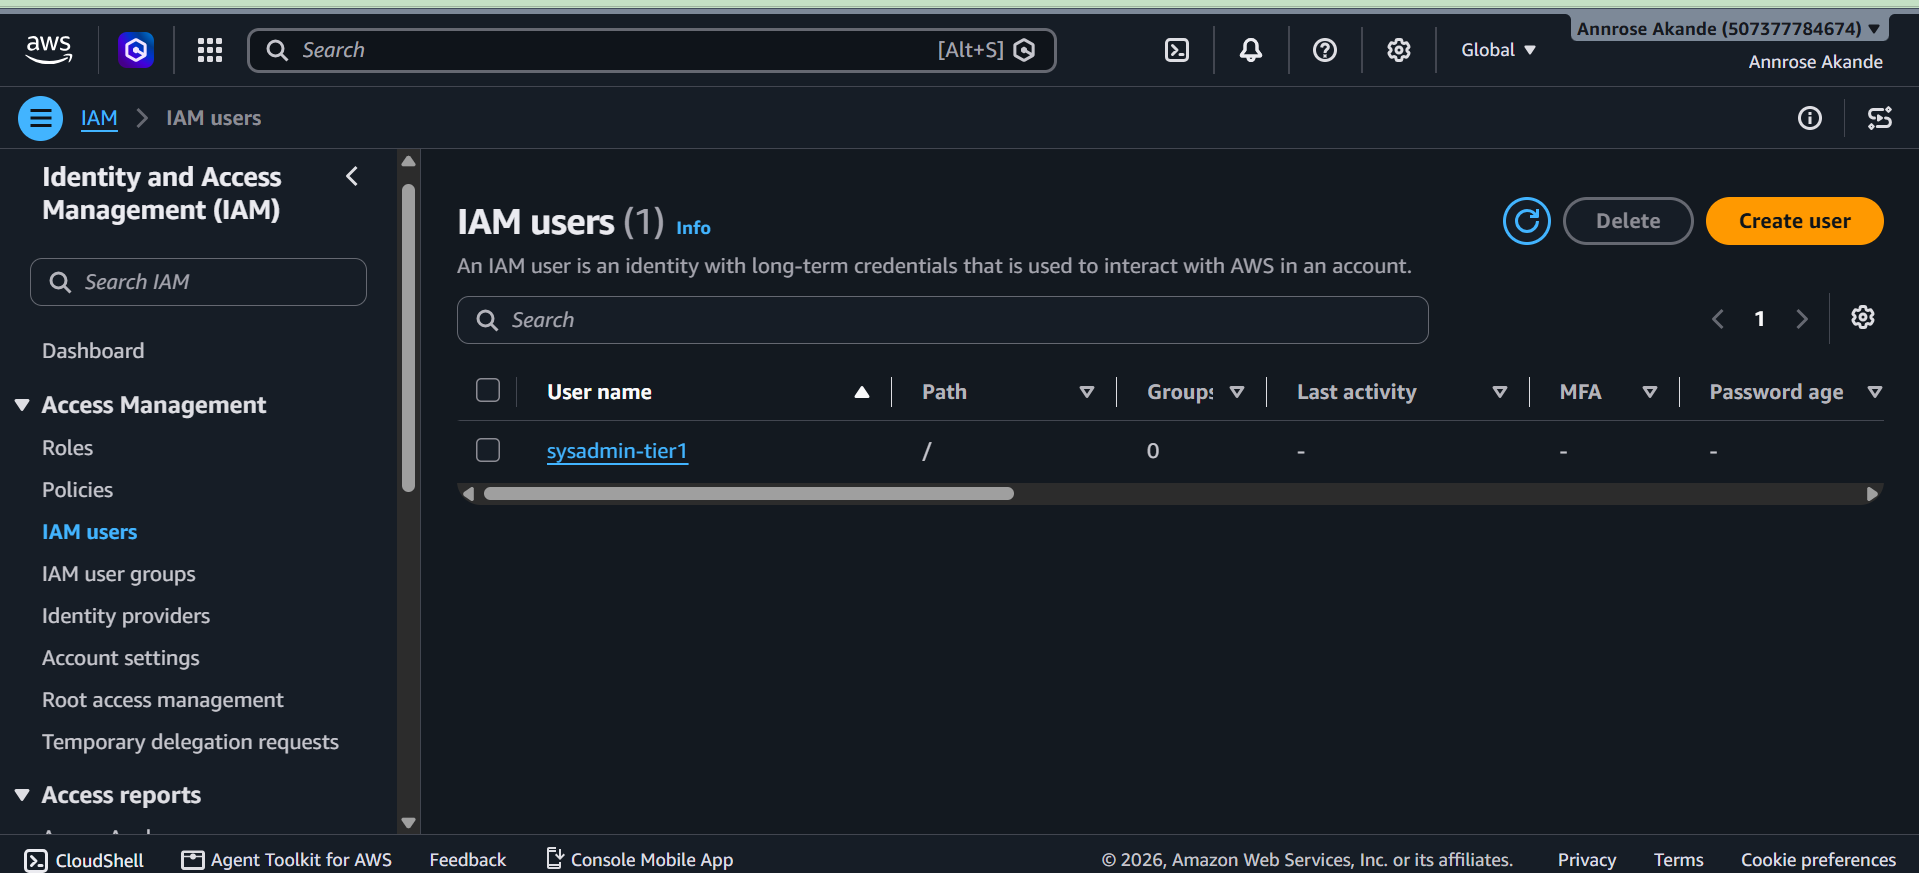Open CloudShell in the footer

[84, 860]
